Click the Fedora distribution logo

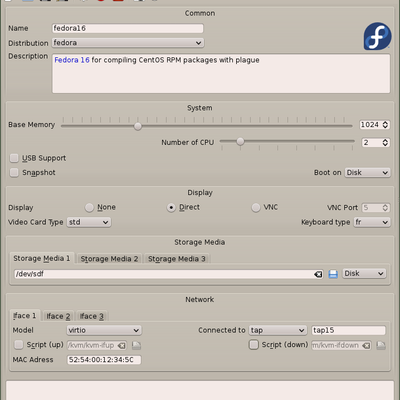pos(377,36)
